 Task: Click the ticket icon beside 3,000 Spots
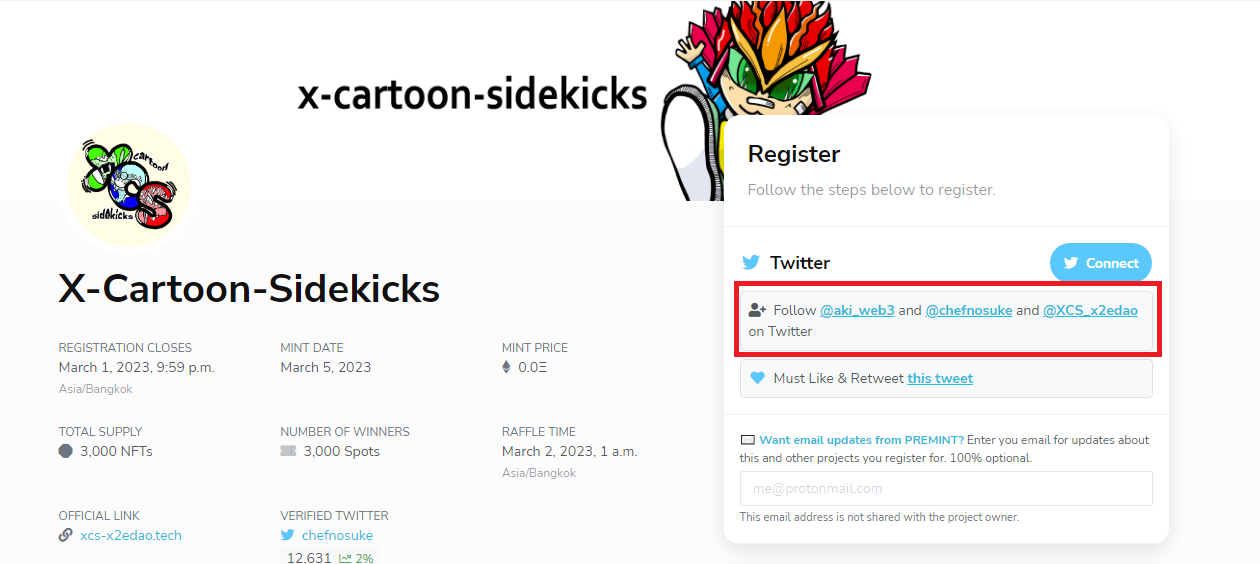pos(288,451)
